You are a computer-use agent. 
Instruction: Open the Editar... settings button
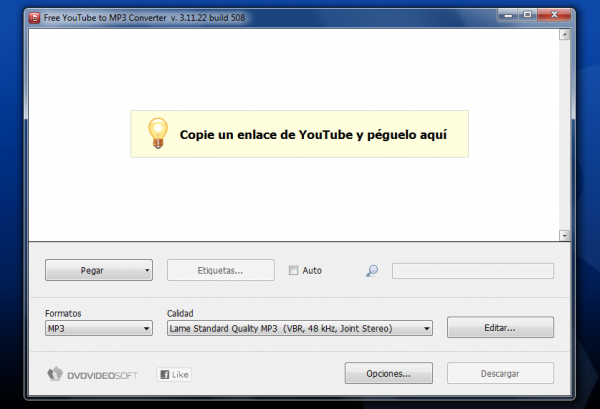[499, 327]
